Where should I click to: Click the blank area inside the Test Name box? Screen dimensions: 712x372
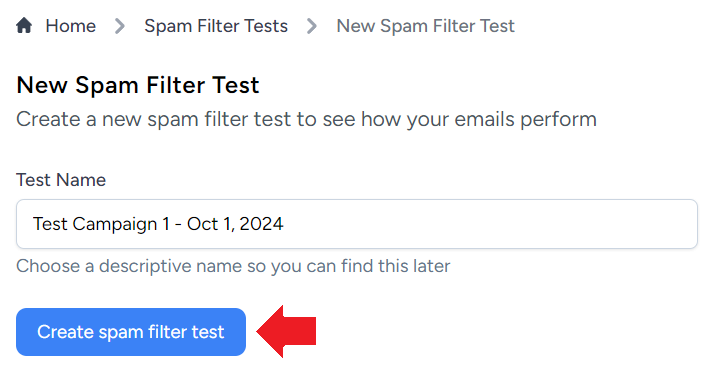(x=490, y=224)
